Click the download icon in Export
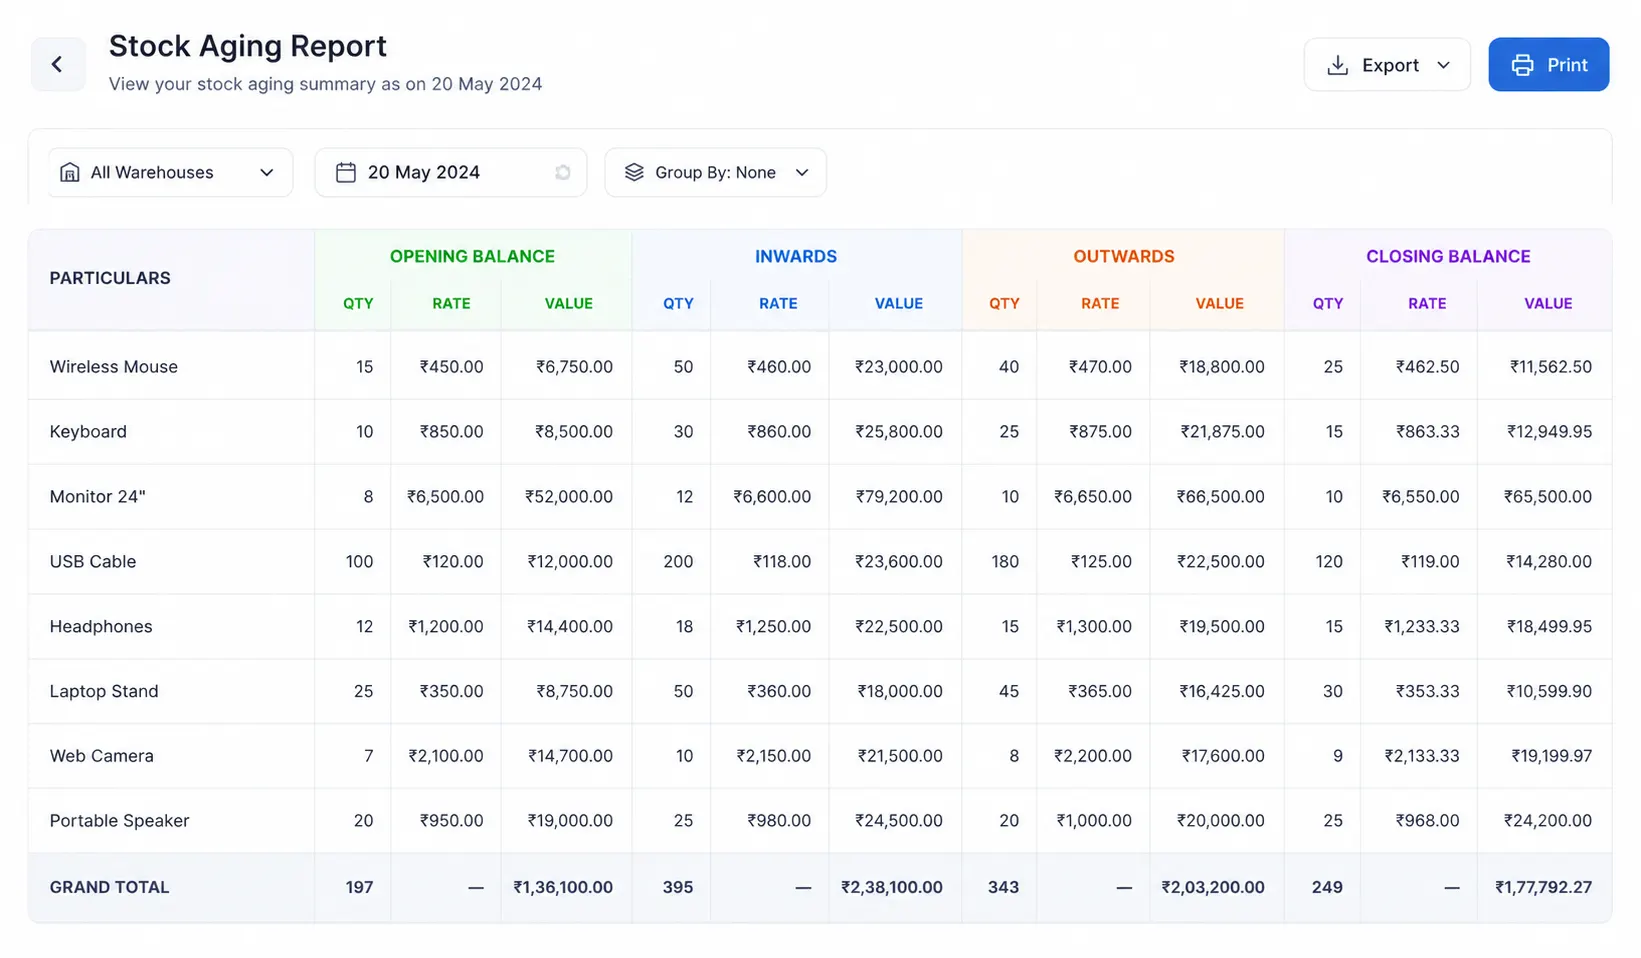 click(1337, 65)
